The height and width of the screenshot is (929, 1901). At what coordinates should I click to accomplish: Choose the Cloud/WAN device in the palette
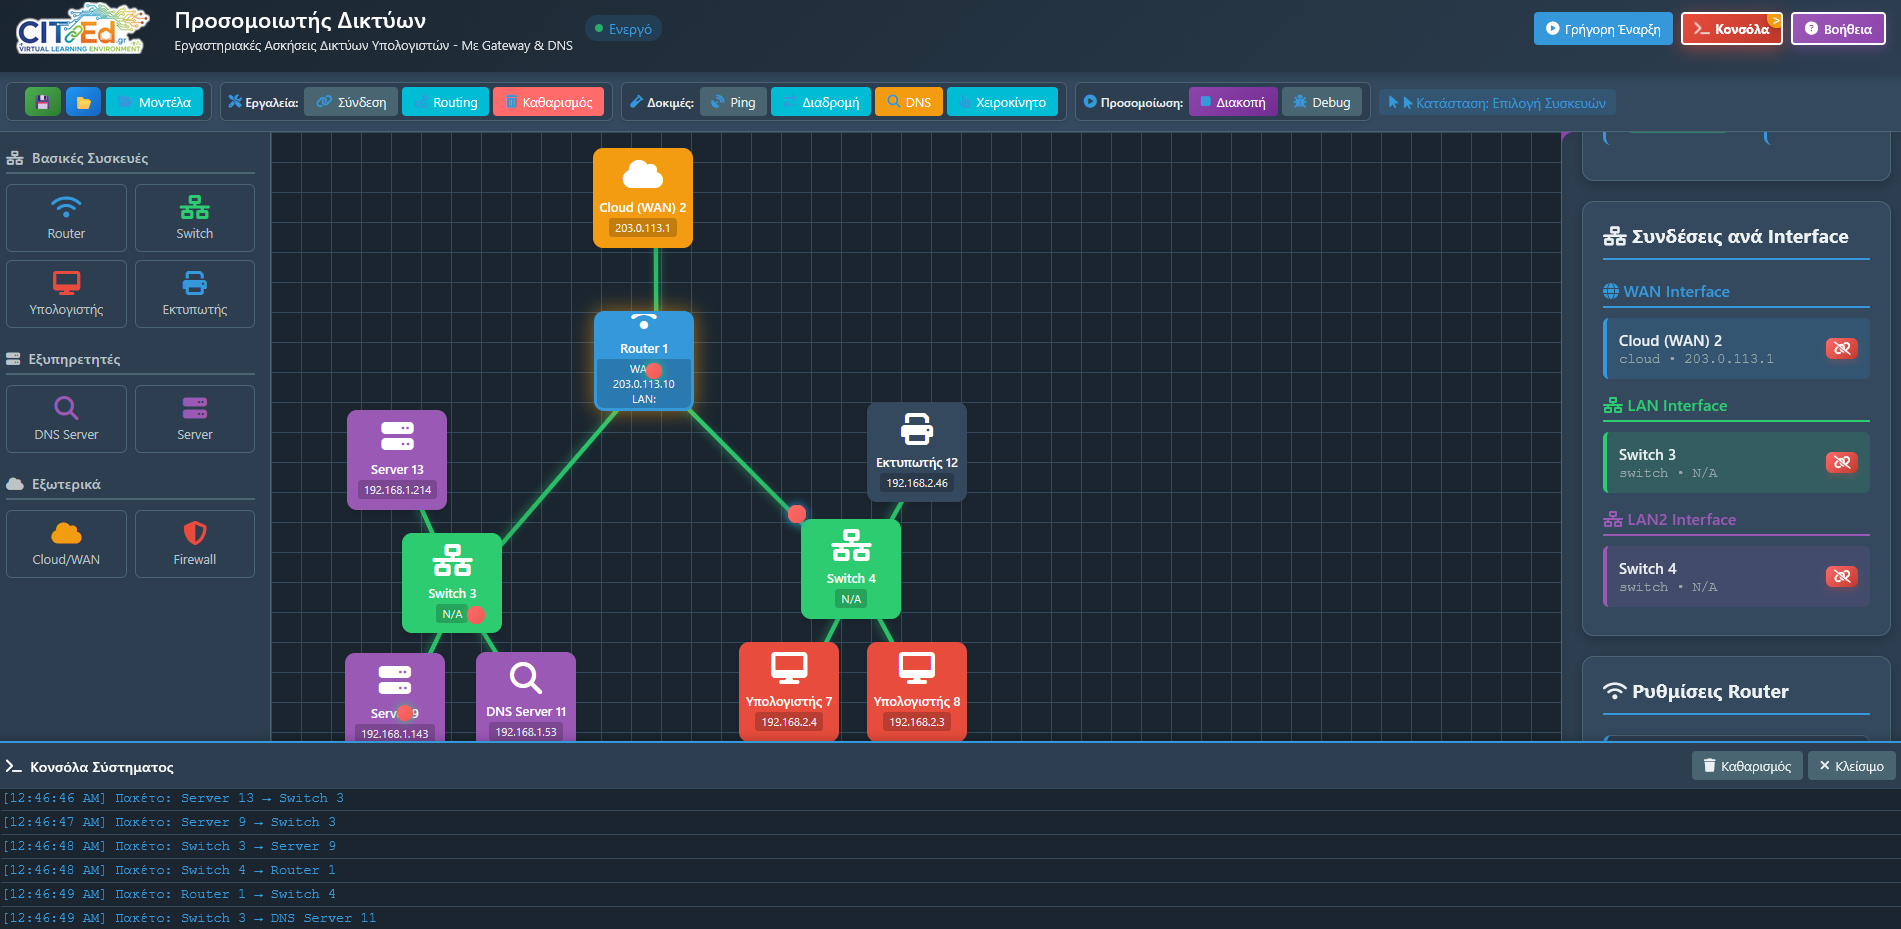click(x=66, y=544)
